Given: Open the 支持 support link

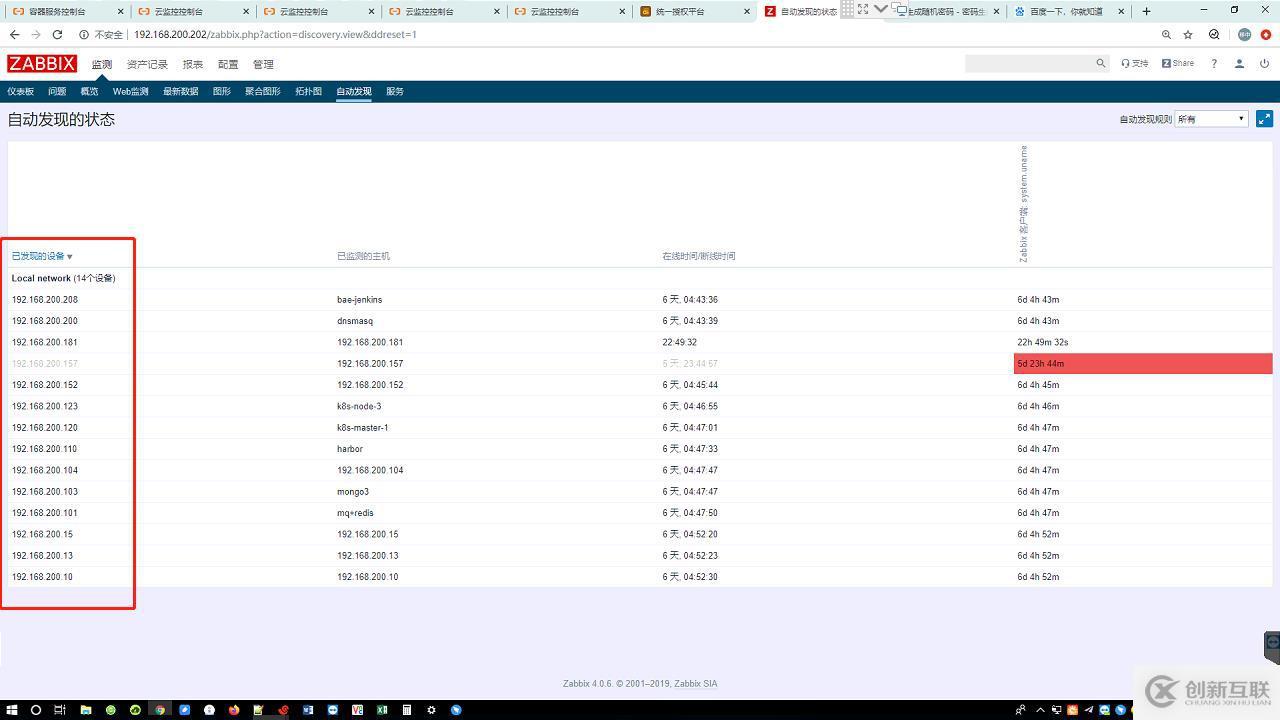Looking at the screenshot, I should tap(1135, 63).
